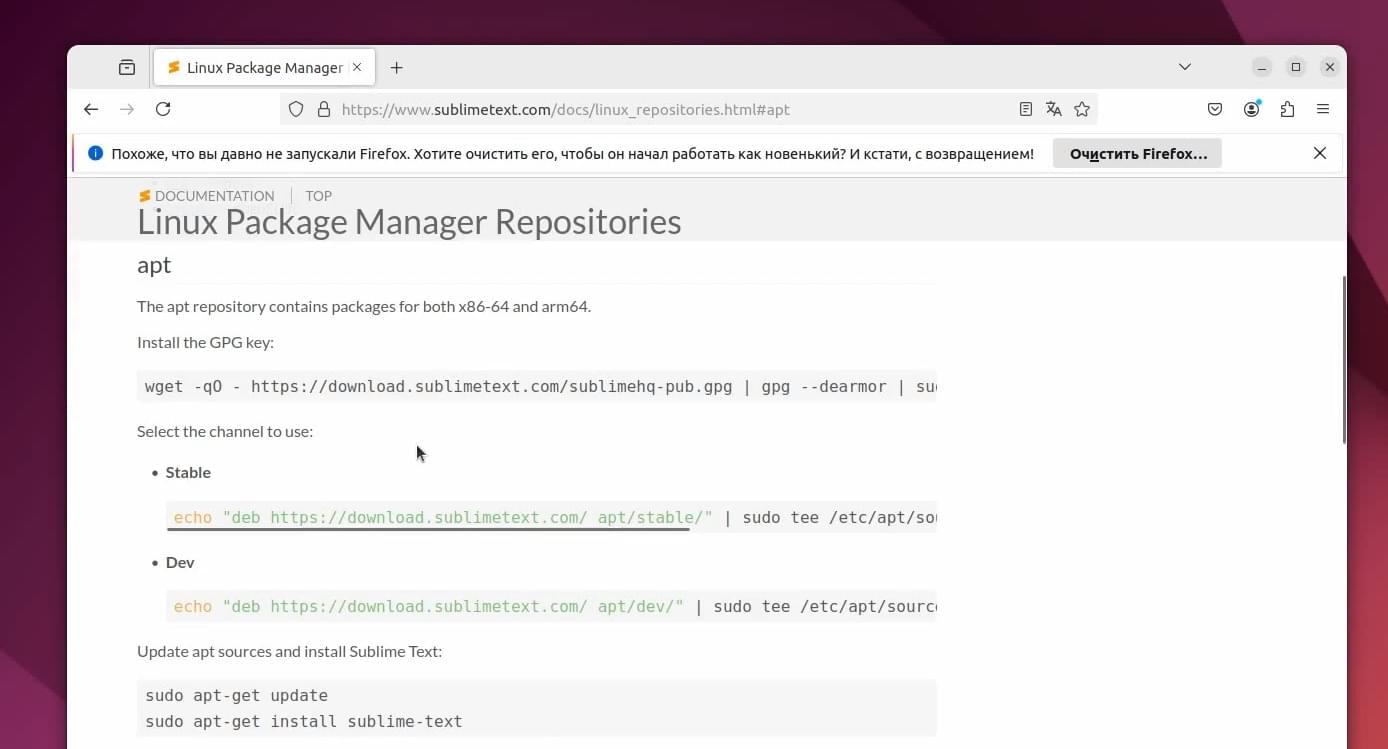Open a new tab with plus button
The height and width of the screenshot is (749, 1388).
[396, 67]
